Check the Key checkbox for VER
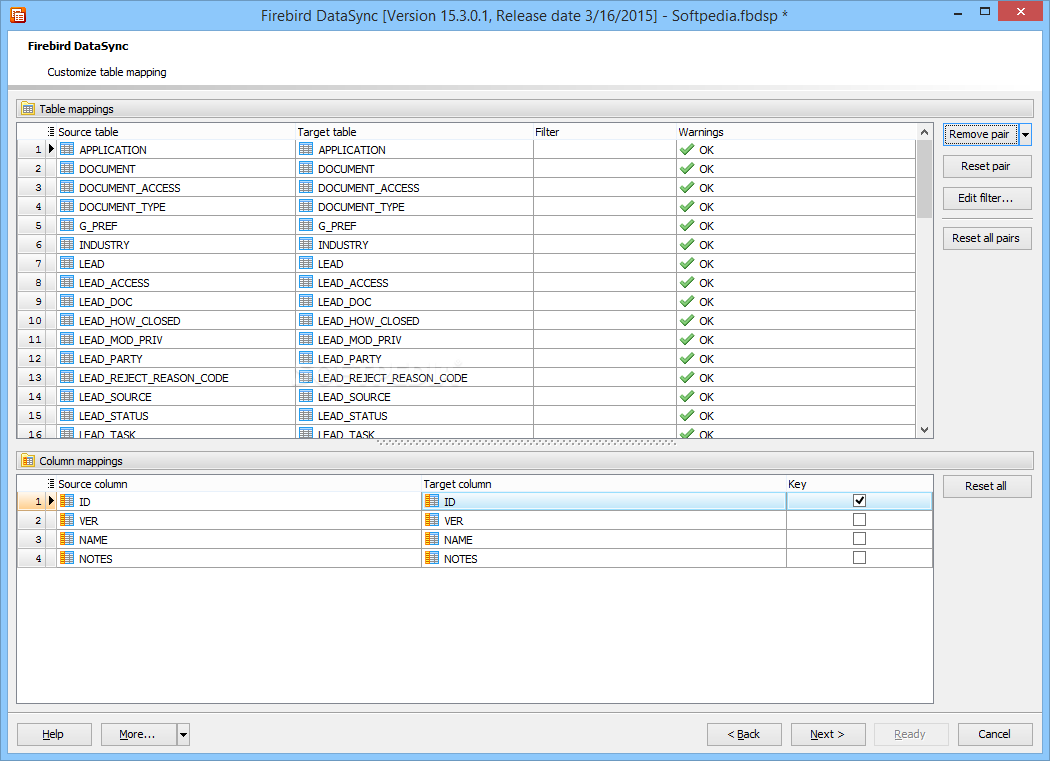This screenshot has width=1050, height=761. pyautogui.click(x=859, y=519)
